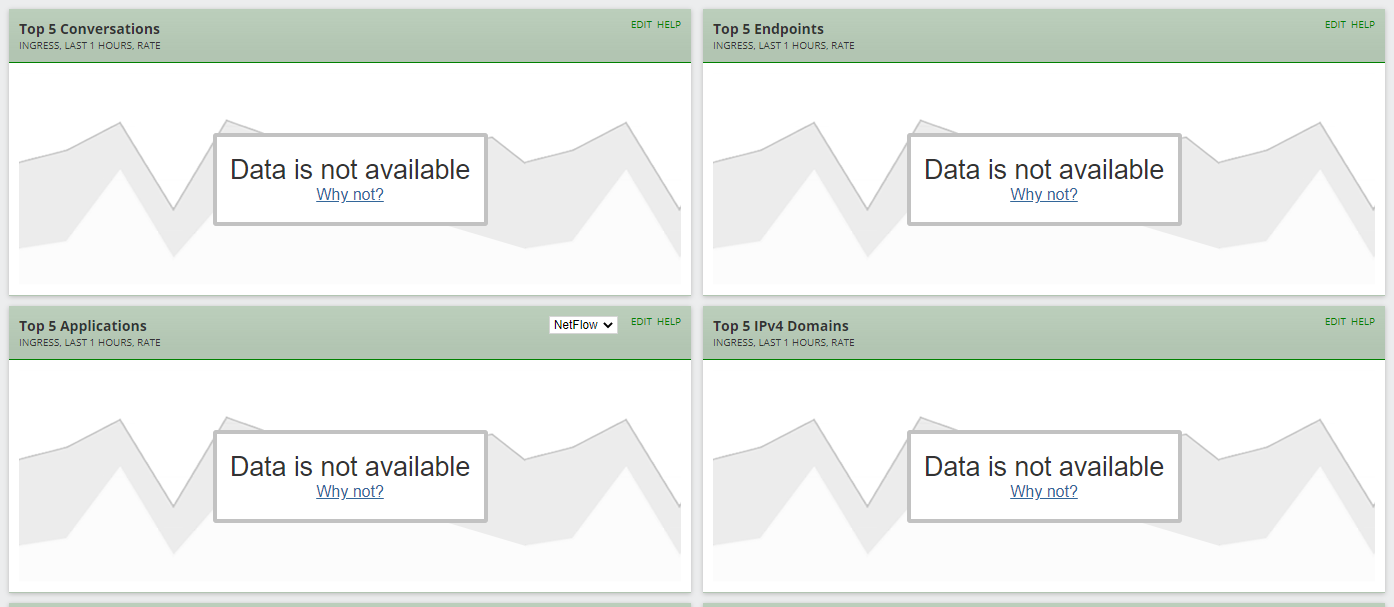Click EDIT on the Top 5 Conversations widget
This screenshot has width=1394, height=607.
tap(640, 24)
